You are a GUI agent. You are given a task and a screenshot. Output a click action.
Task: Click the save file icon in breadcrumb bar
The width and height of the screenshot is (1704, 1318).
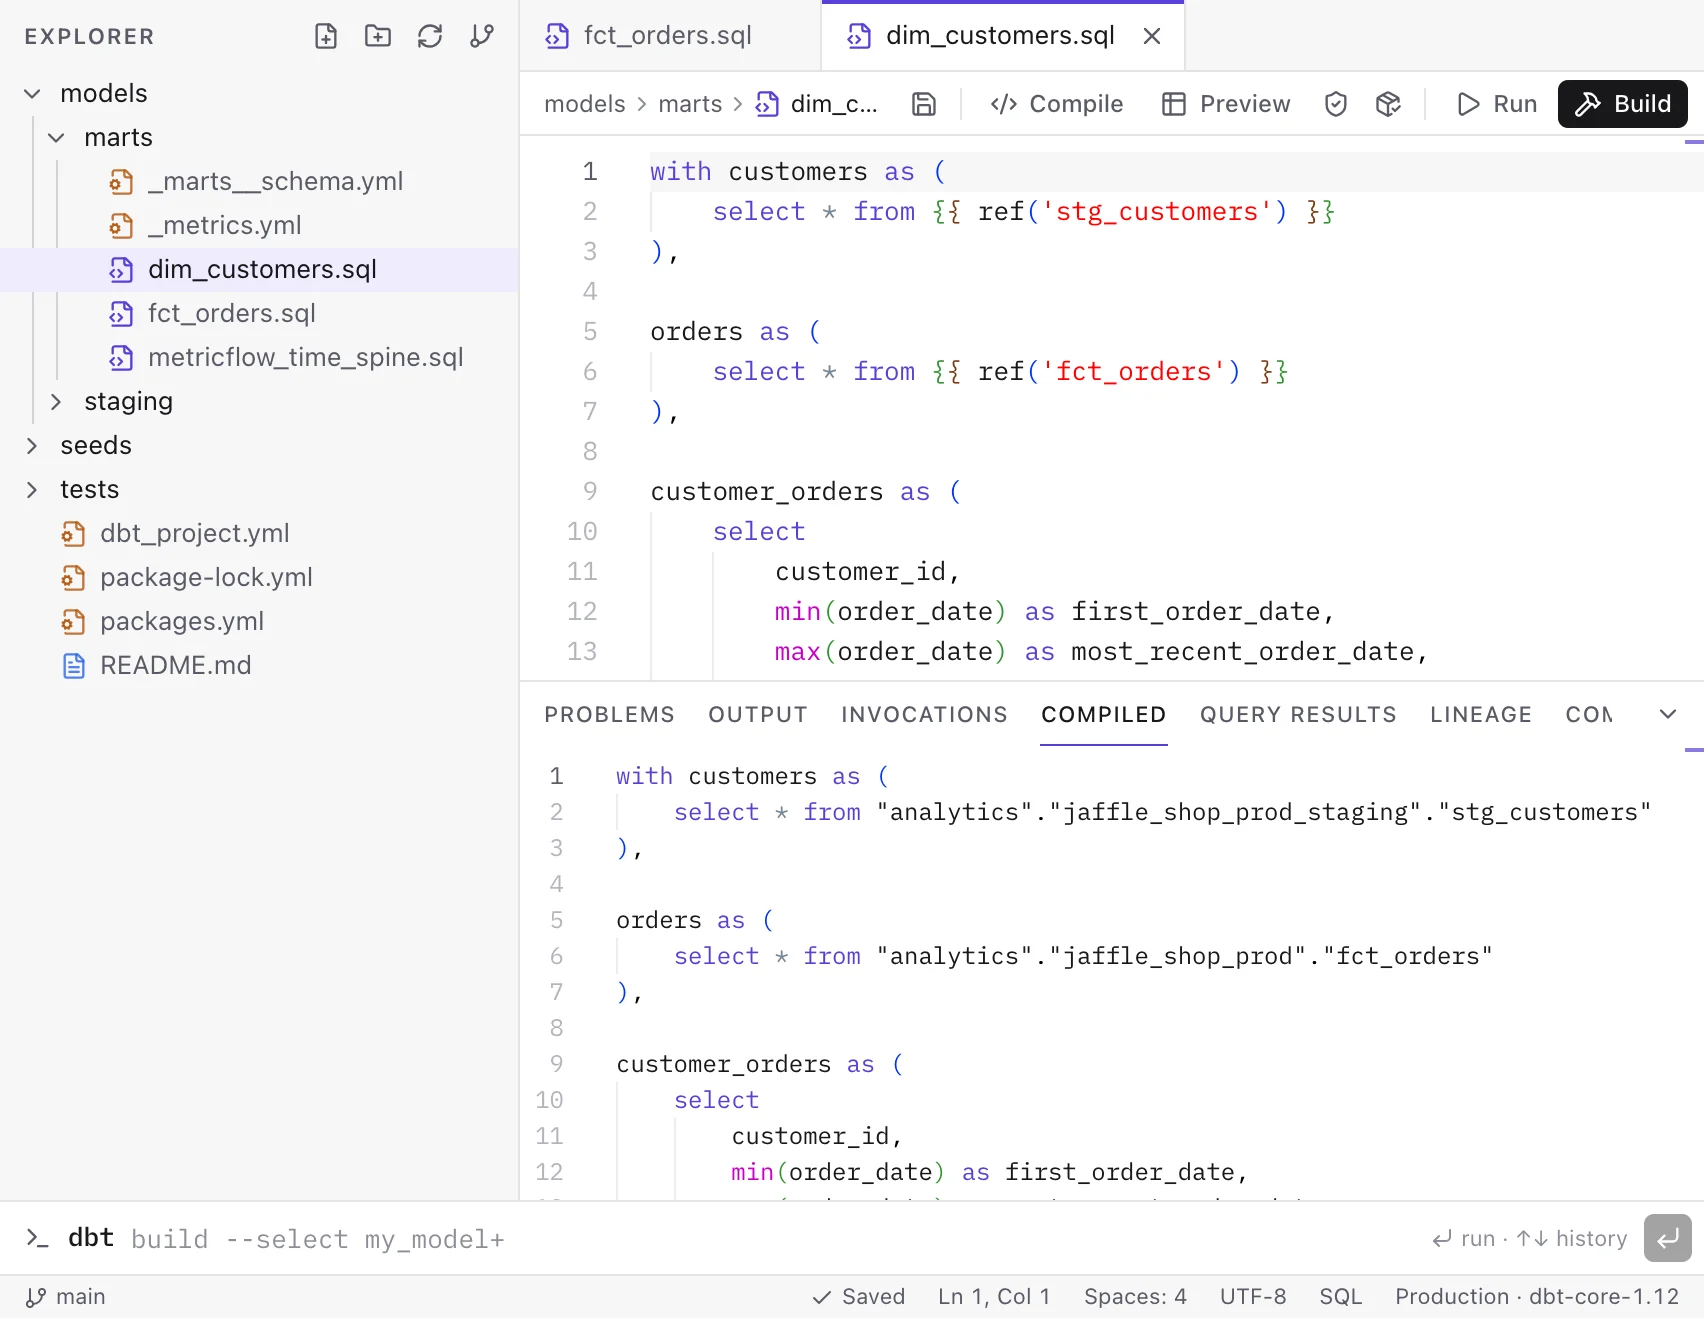click(924, 104)
